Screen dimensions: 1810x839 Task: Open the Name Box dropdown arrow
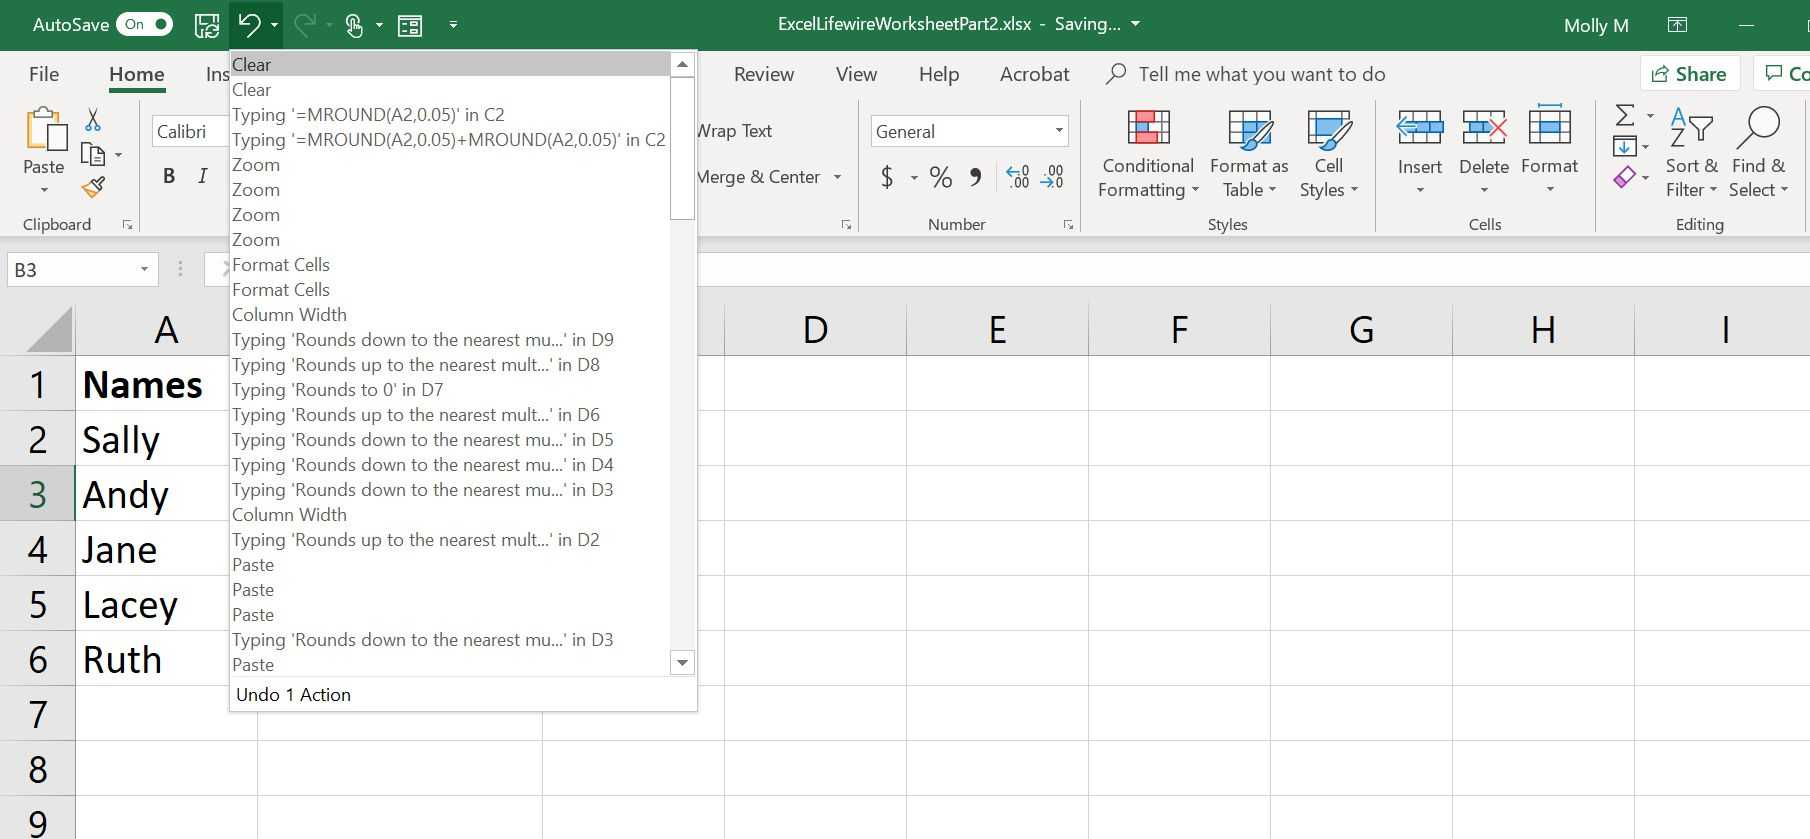tap(144, 269)
